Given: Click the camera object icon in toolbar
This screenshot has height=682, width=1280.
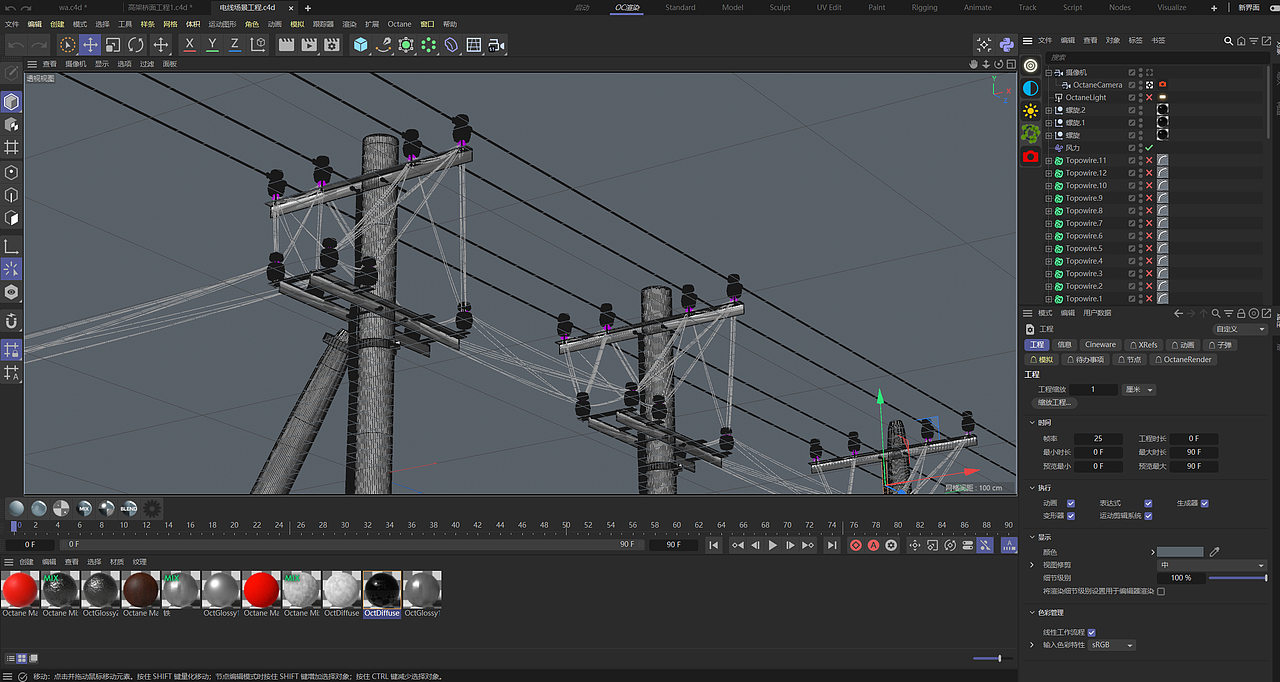Looking at the screenshot, I should (x=497, y=45).
